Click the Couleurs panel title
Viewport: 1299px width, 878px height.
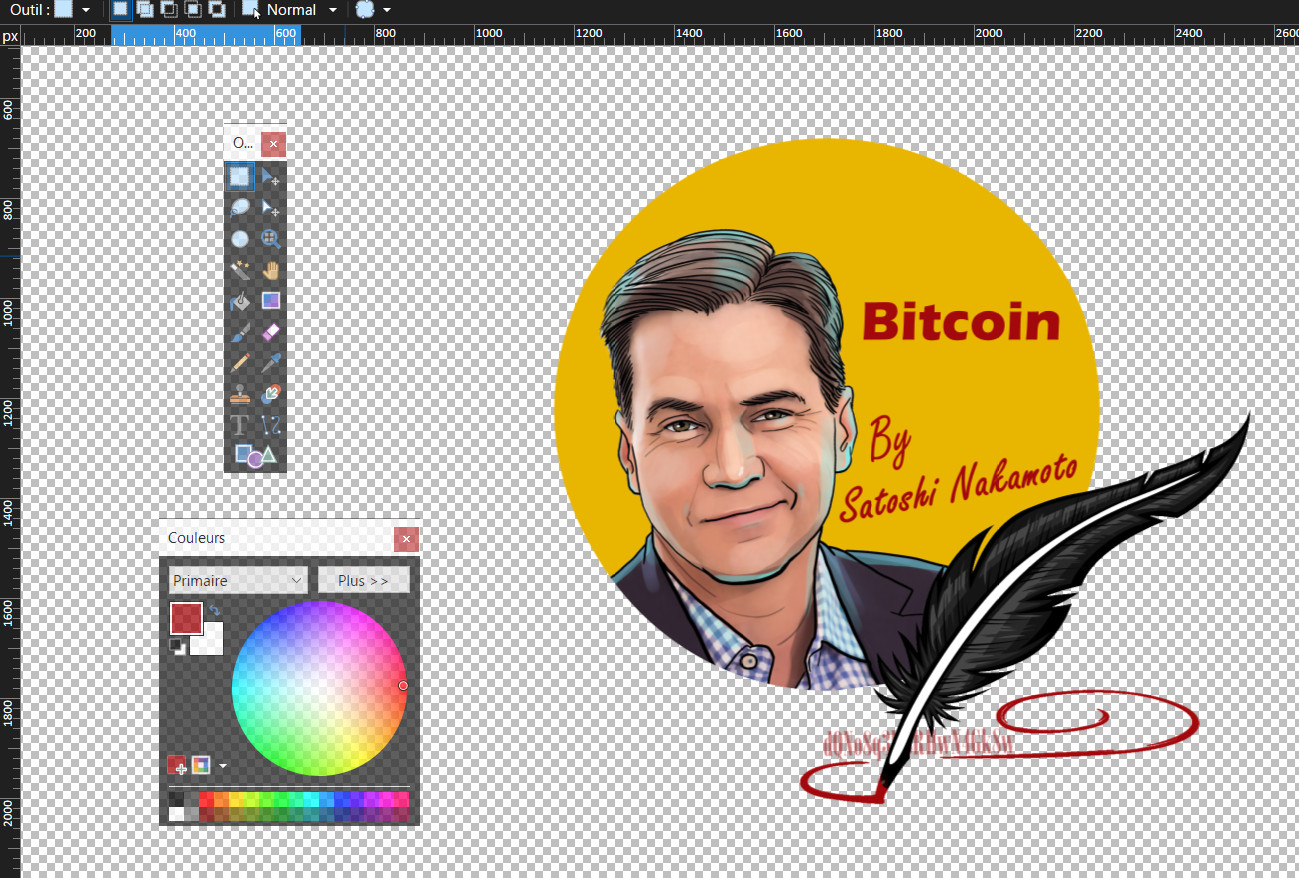[197, 538]
